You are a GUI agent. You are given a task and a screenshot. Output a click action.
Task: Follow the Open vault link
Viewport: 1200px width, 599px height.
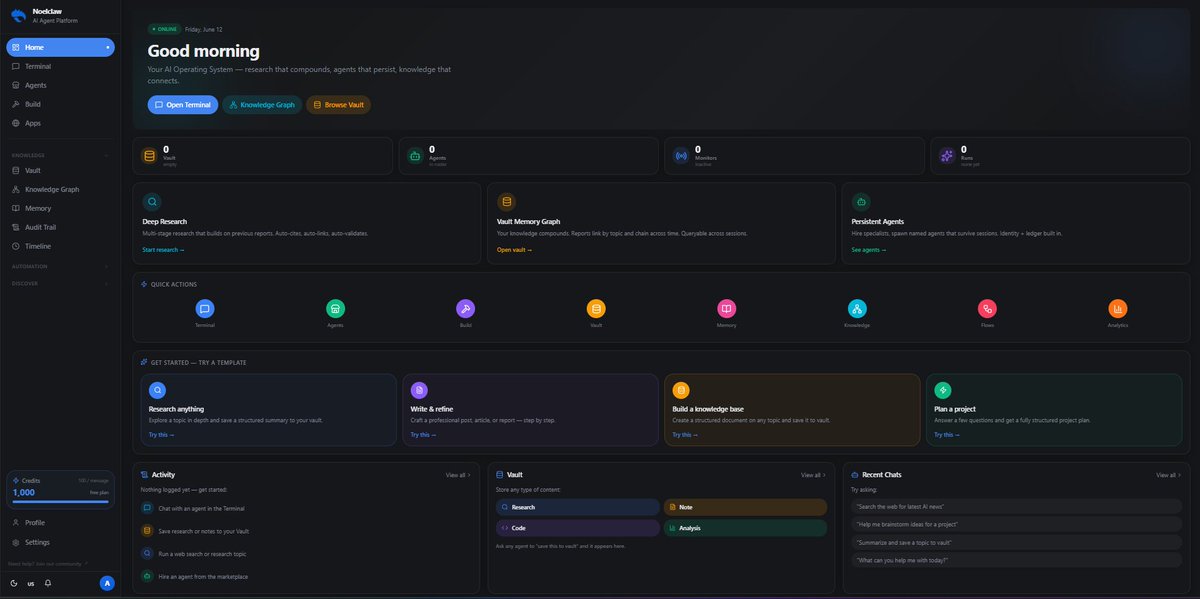514,250
